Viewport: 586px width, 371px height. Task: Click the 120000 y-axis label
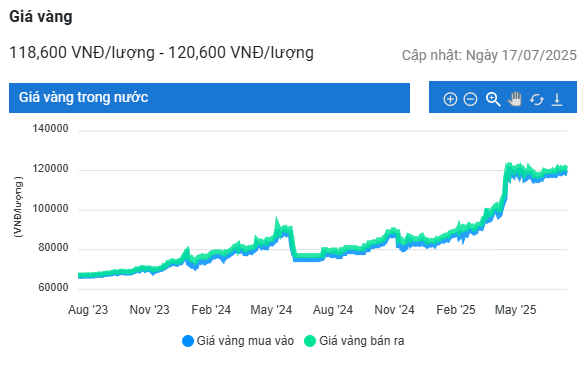[x=50, y=169]
